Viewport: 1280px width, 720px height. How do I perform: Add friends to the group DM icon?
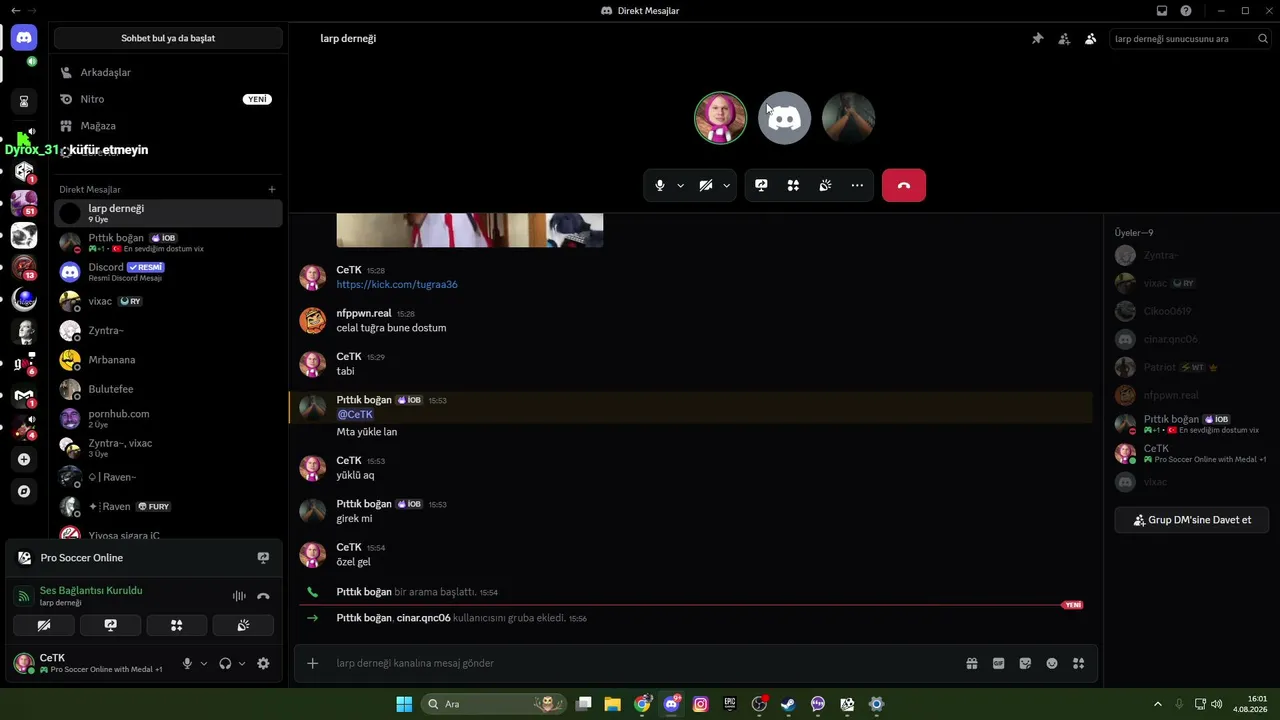(1064, 39)
